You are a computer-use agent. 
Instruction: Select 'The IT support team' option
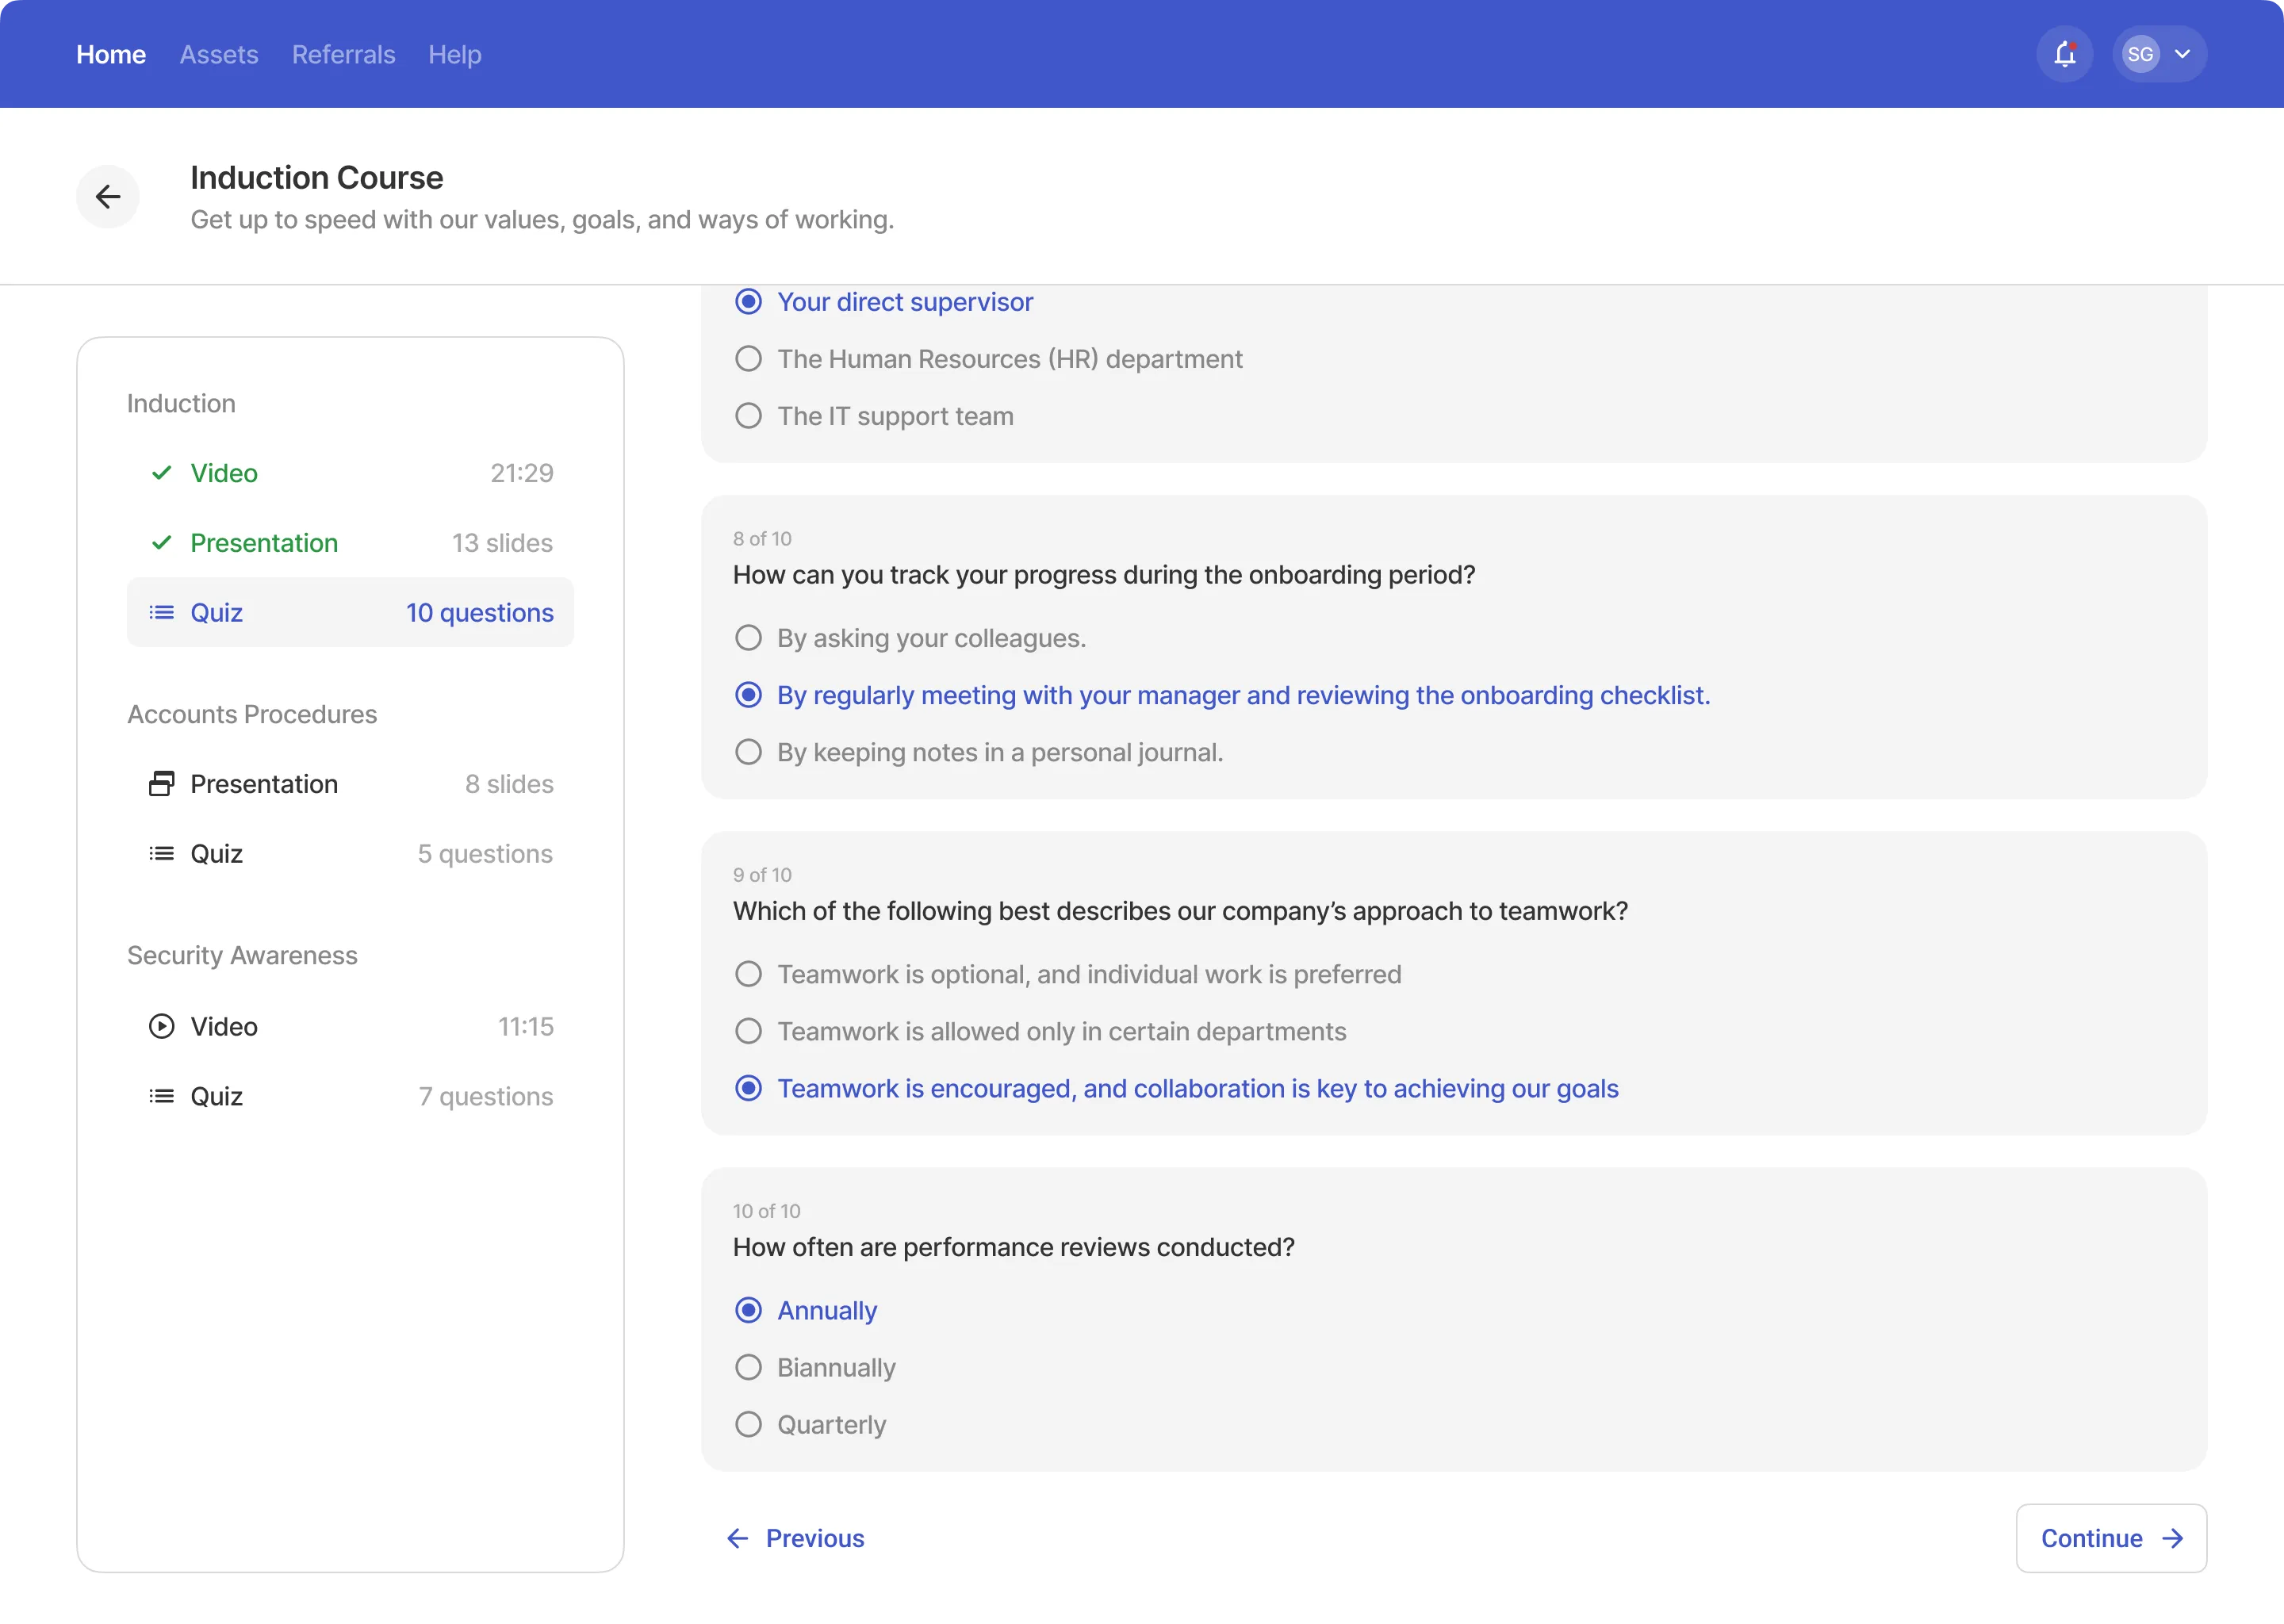tap(748, 416)
